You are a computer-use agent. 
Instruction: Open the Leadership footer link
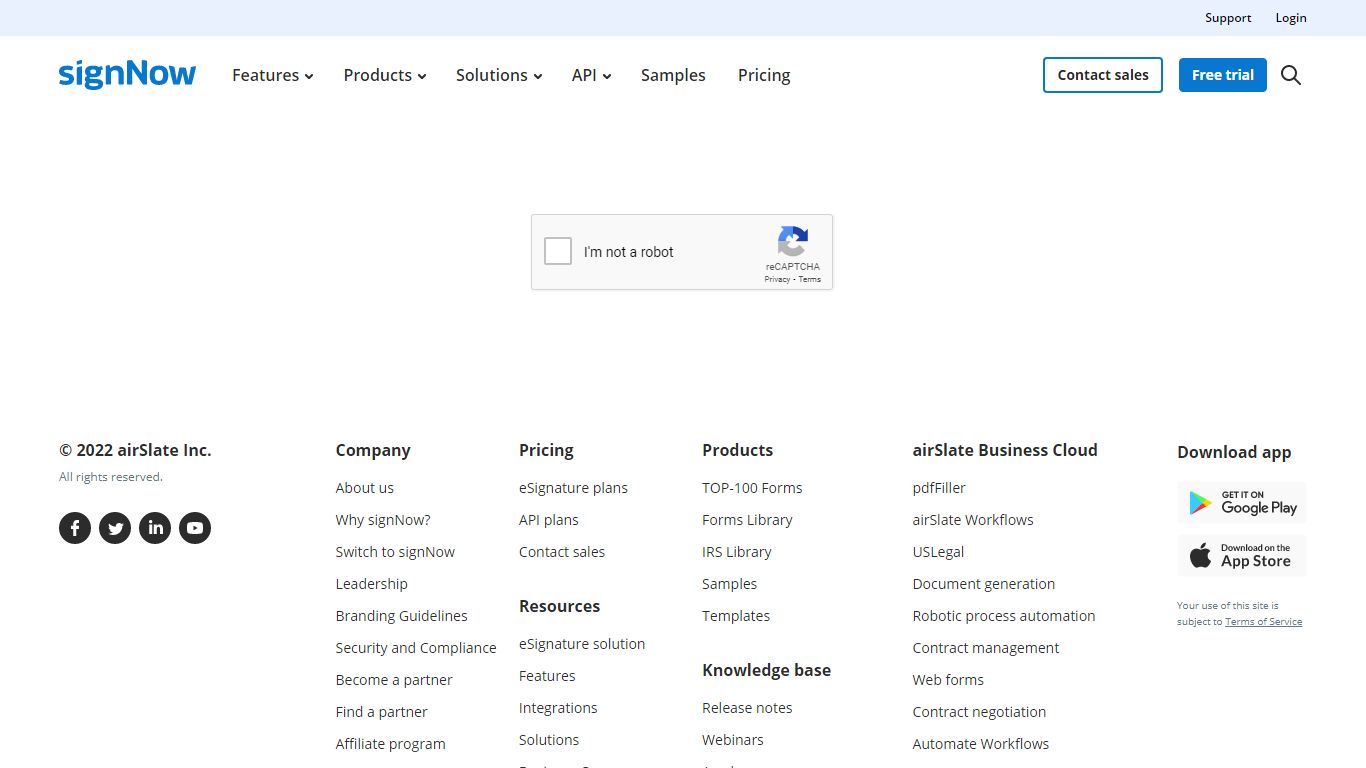[372, 584]
